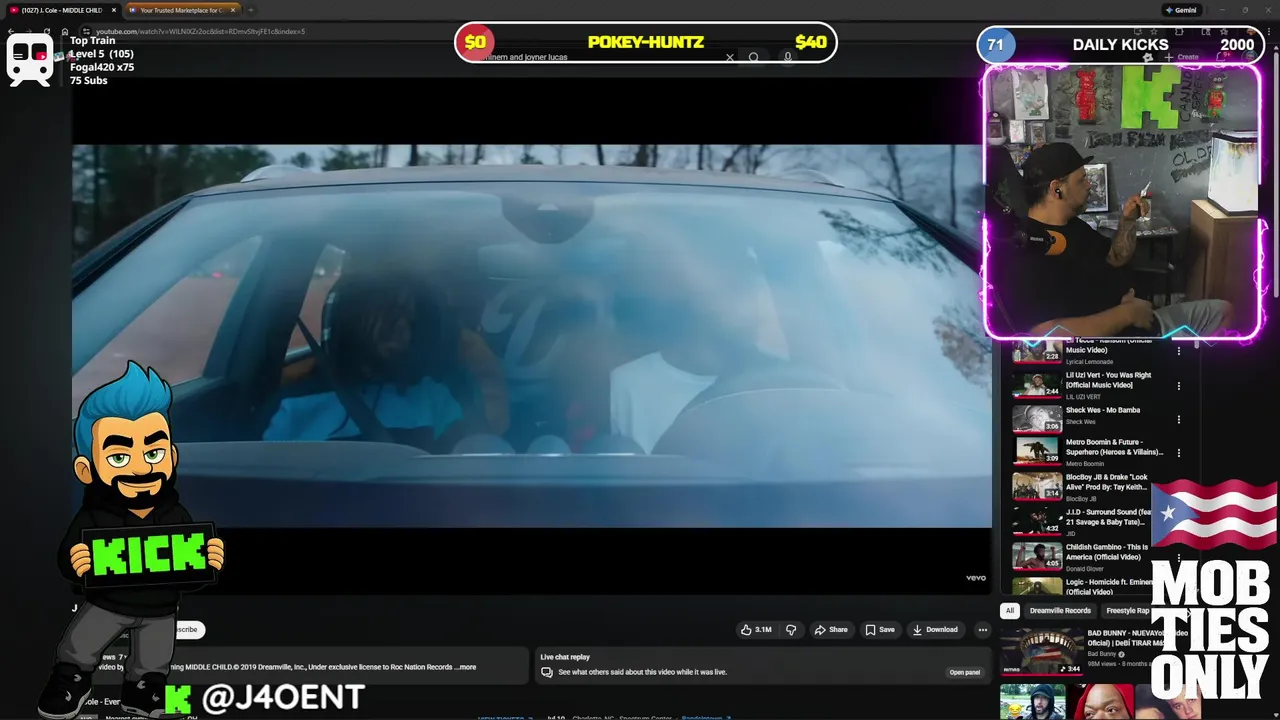Subscribe to the channel
The width and height of the screenshot is (1280, 720).
(188, 630)
